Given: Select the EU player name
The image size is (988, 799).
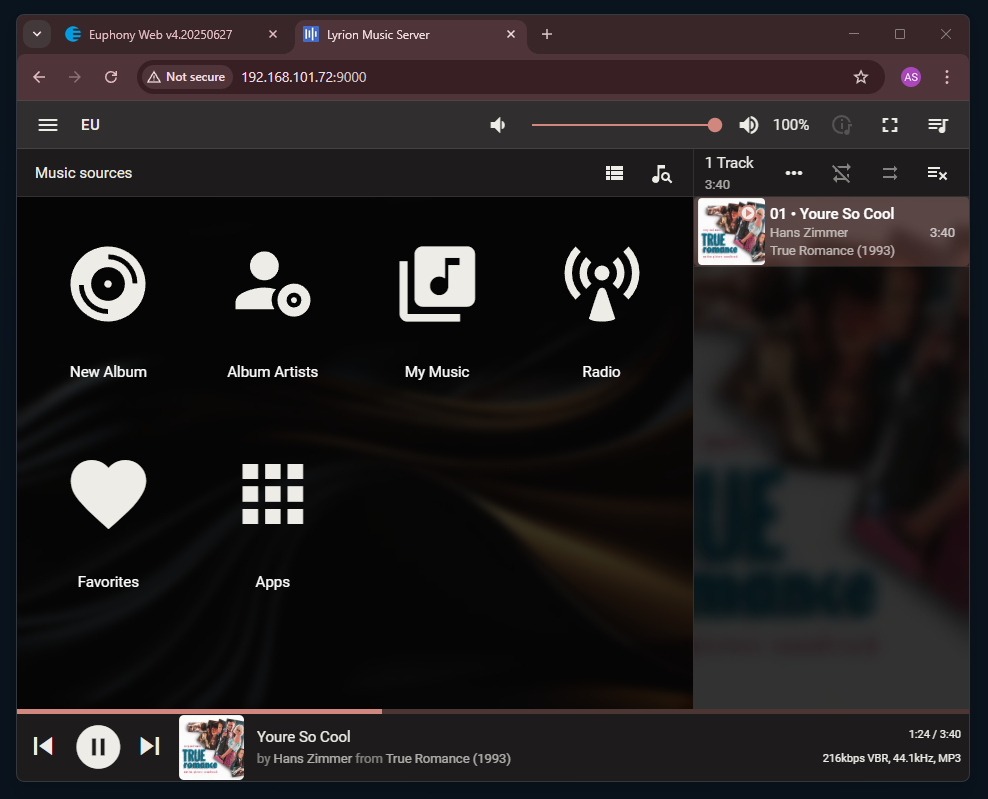Looking at the screenshot, I should pyautogui.click(x=90, y=125).
